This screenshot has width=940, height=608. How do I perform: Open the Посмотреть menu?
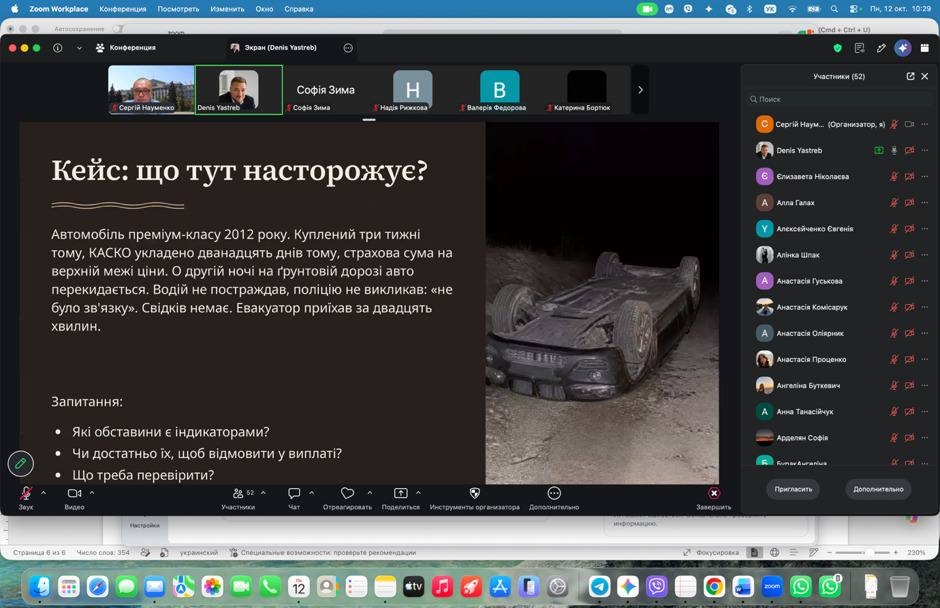pos(178,9)
